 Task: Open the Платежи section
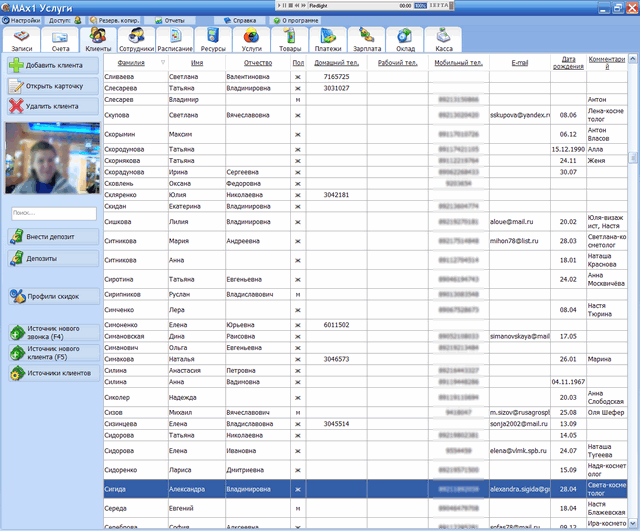pos(328,40)
